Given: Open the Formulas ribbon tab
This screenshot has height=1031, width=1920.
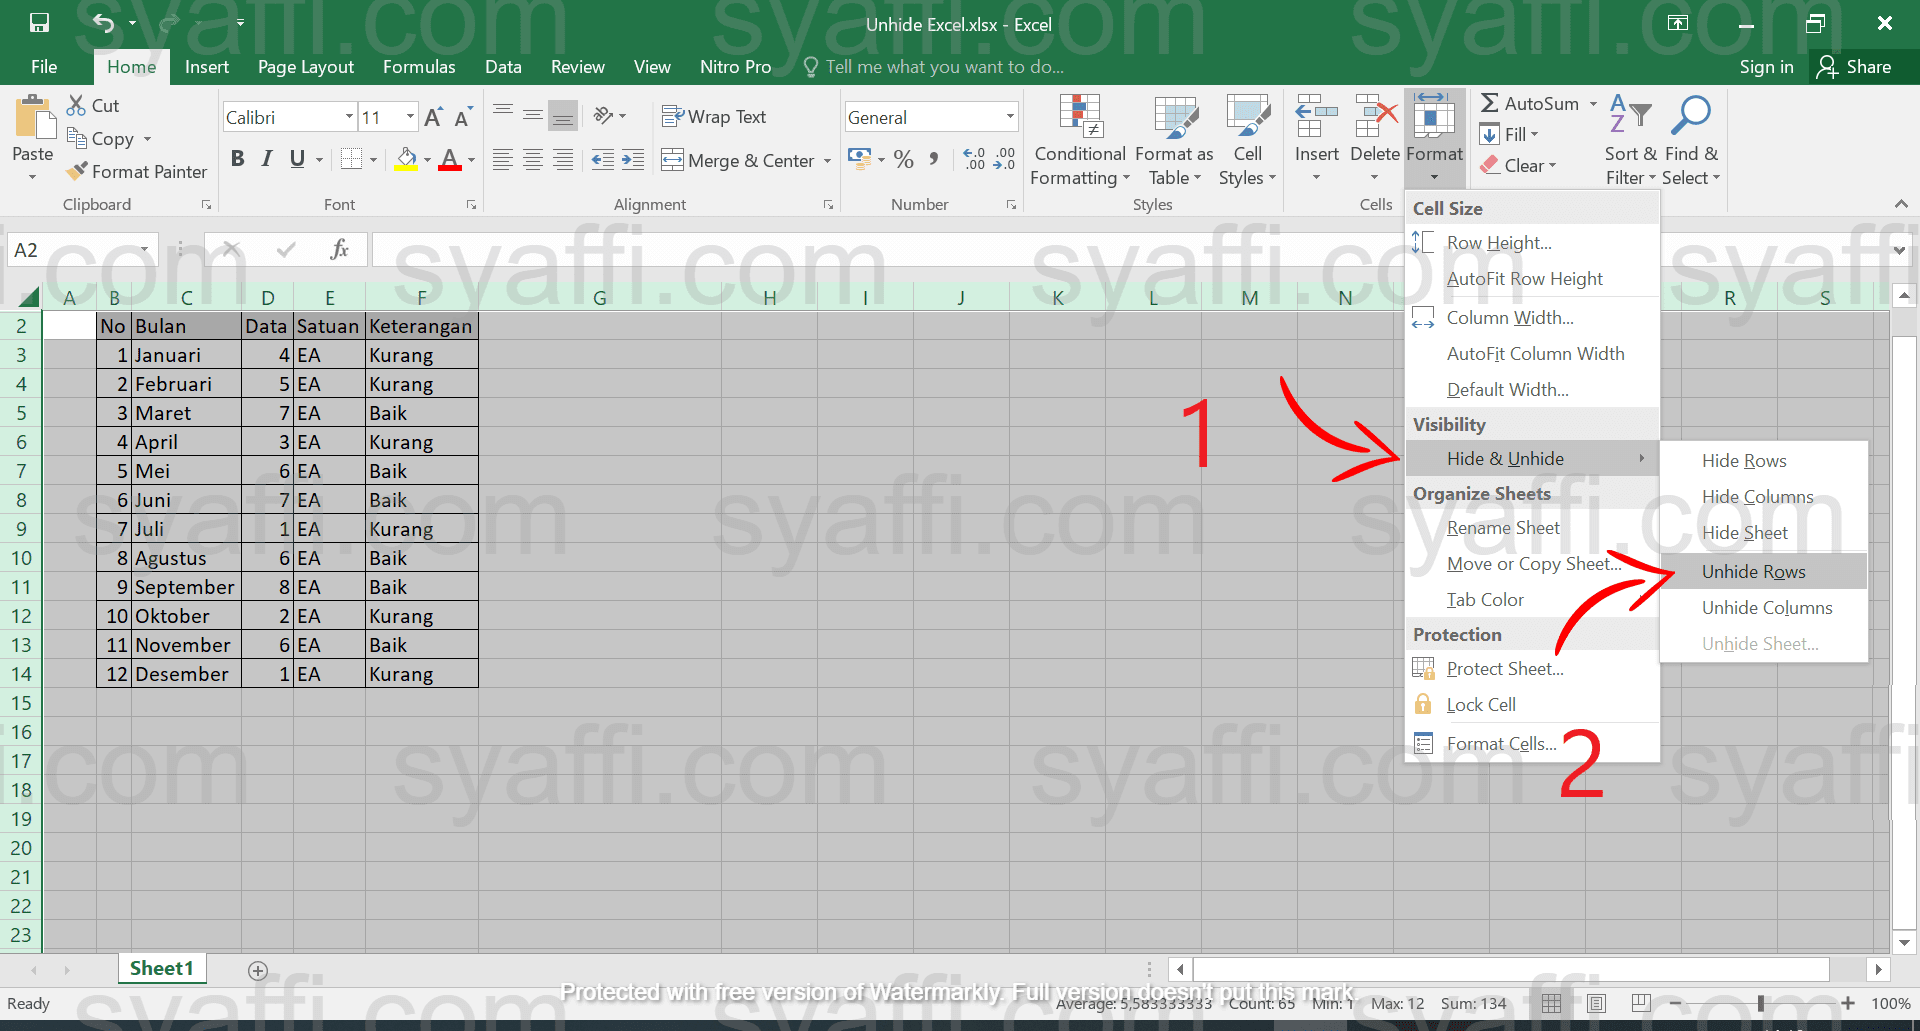Looking at the screenshot, I should (419, 67).
